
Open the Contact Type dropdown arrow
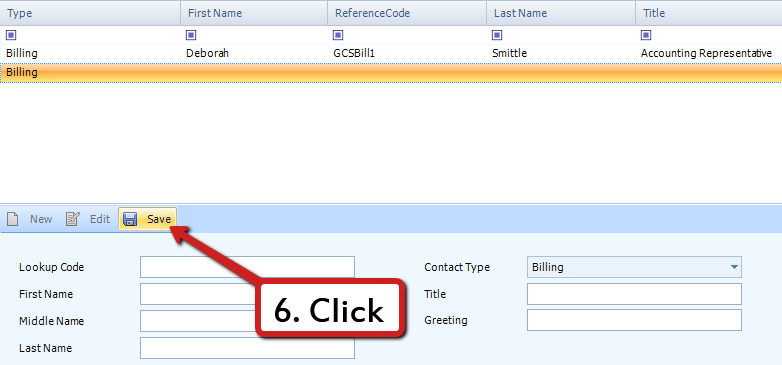click(x=734, y=267)
